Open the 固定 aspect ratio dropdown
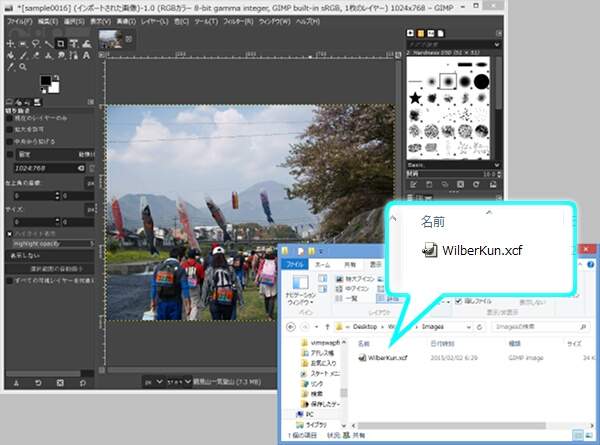 click(x=55, y=154)
